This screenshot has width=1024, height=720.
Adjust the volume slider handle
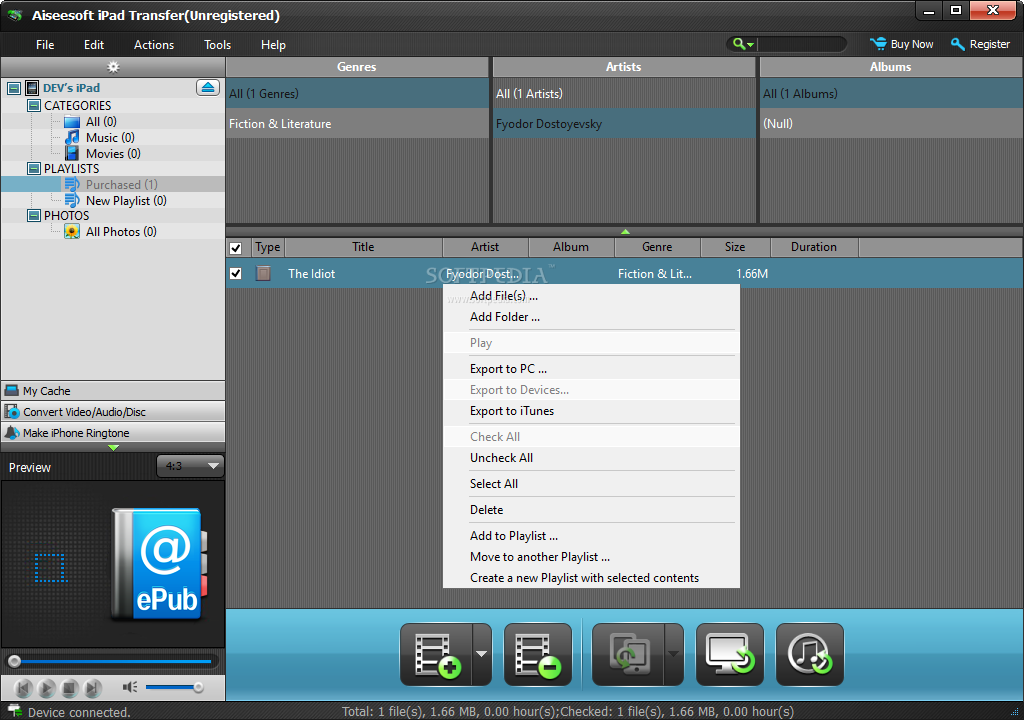pyautogui.click(x=198, y=687)
